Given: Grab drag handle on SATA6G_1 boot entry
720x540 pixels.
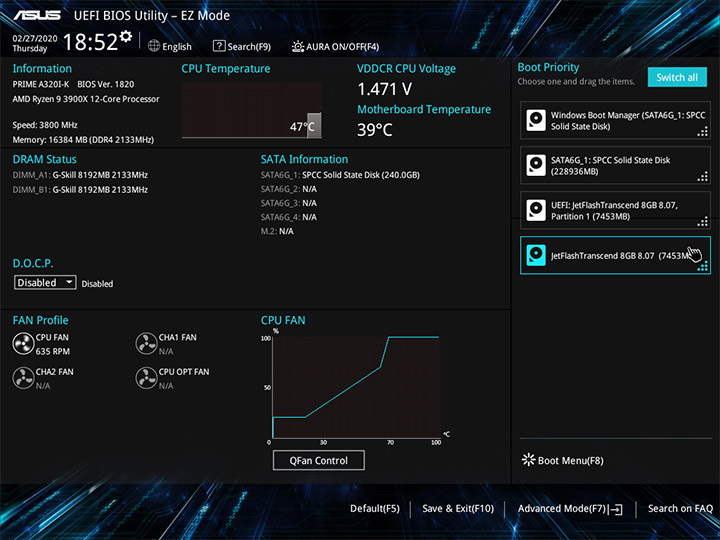Looking at the screenshot, I should click(x=703, y=177).
